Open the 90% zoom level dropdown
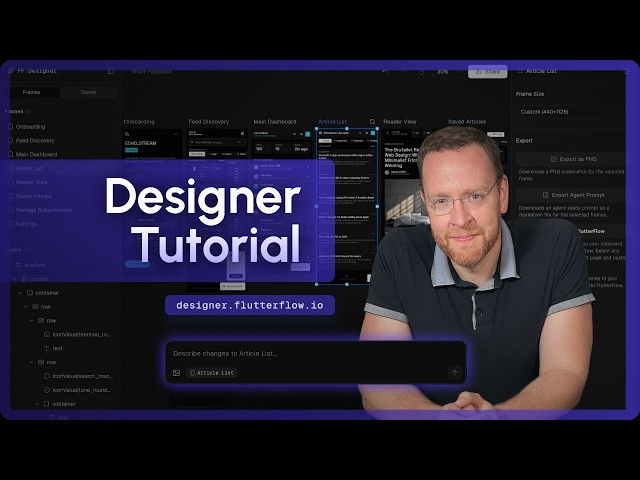The image size is (640, 480). (447, 72)
